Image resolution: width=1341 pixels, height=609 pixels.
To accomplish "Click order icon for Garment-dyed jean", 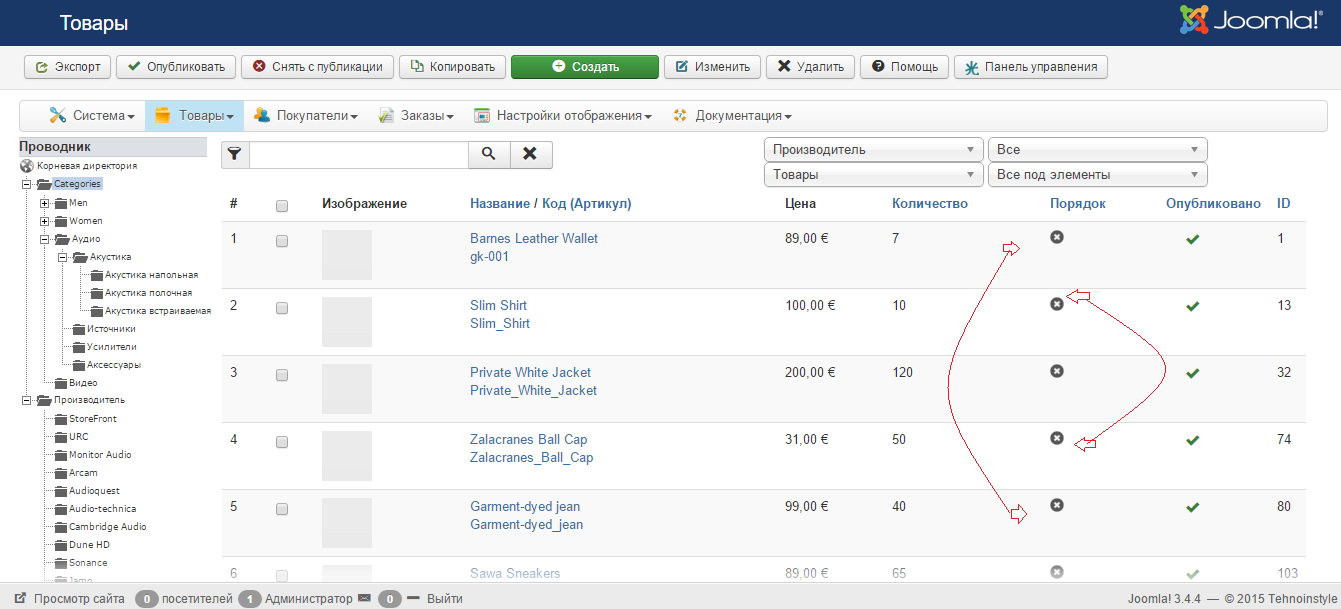I will click(1057, 505).
